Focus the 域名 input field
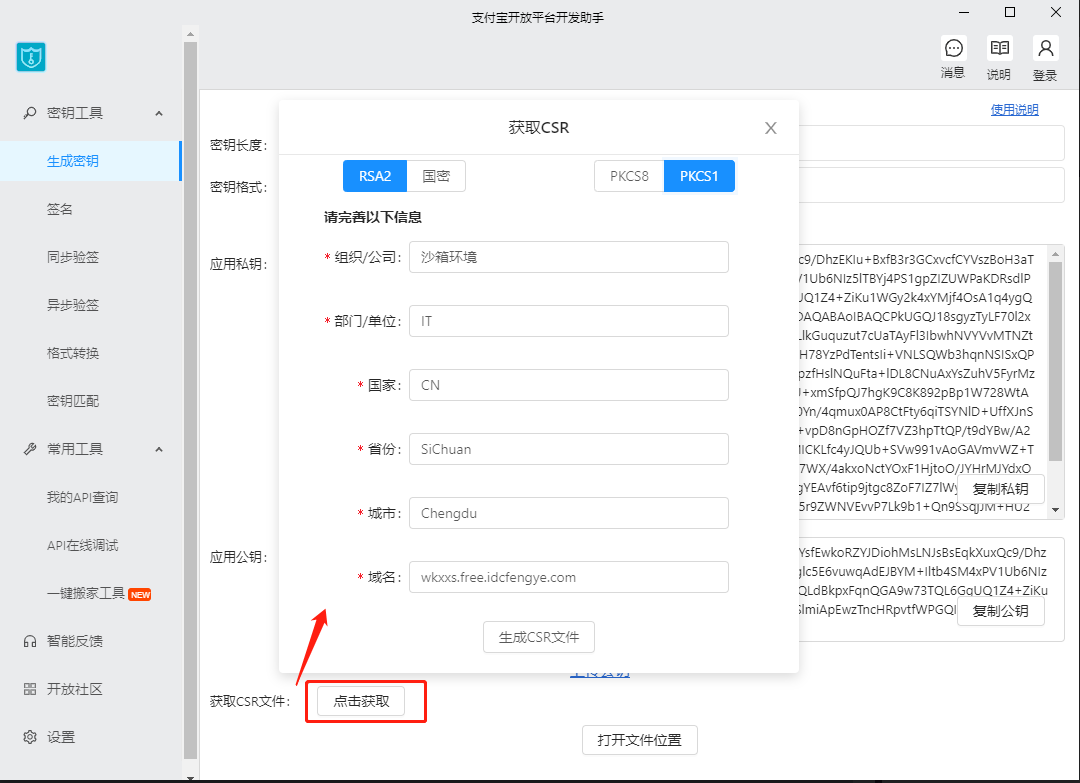Image resolution: width=1080 pixels, height=783 pixels. (569, 577)
